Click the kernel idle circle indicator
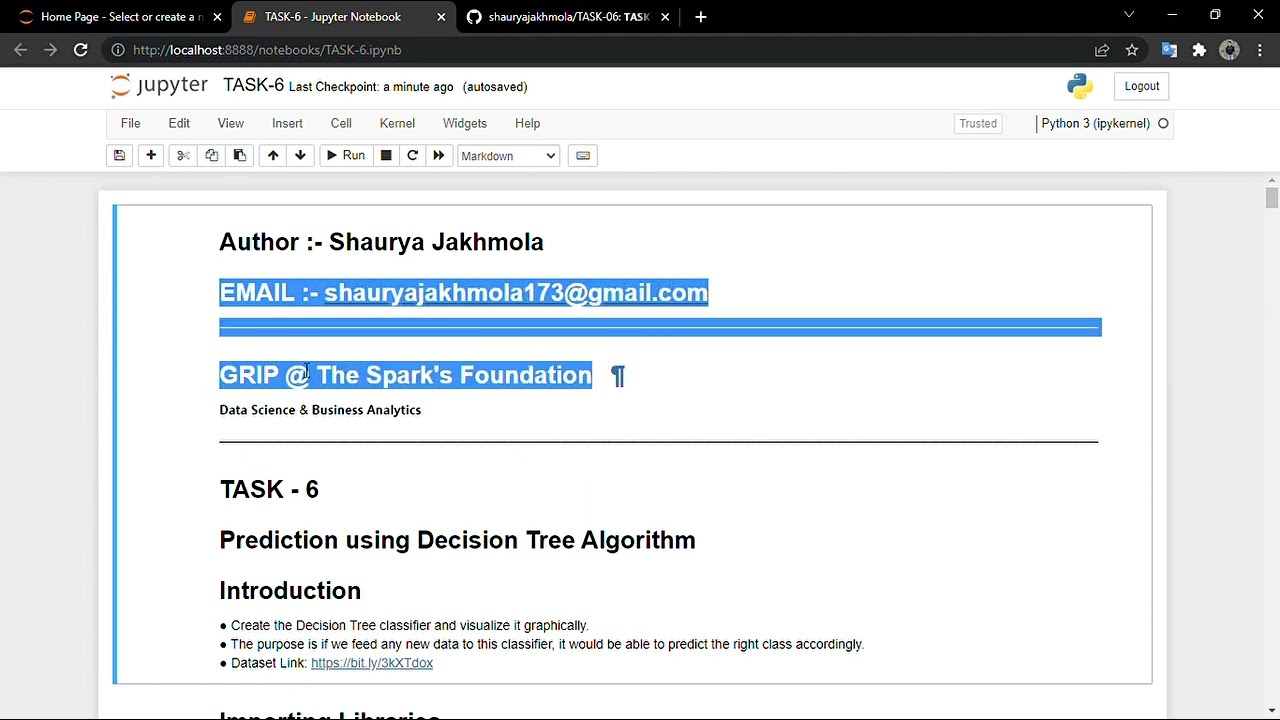The height and width of the screenshot is (720, 1280). coord(1163,124)
